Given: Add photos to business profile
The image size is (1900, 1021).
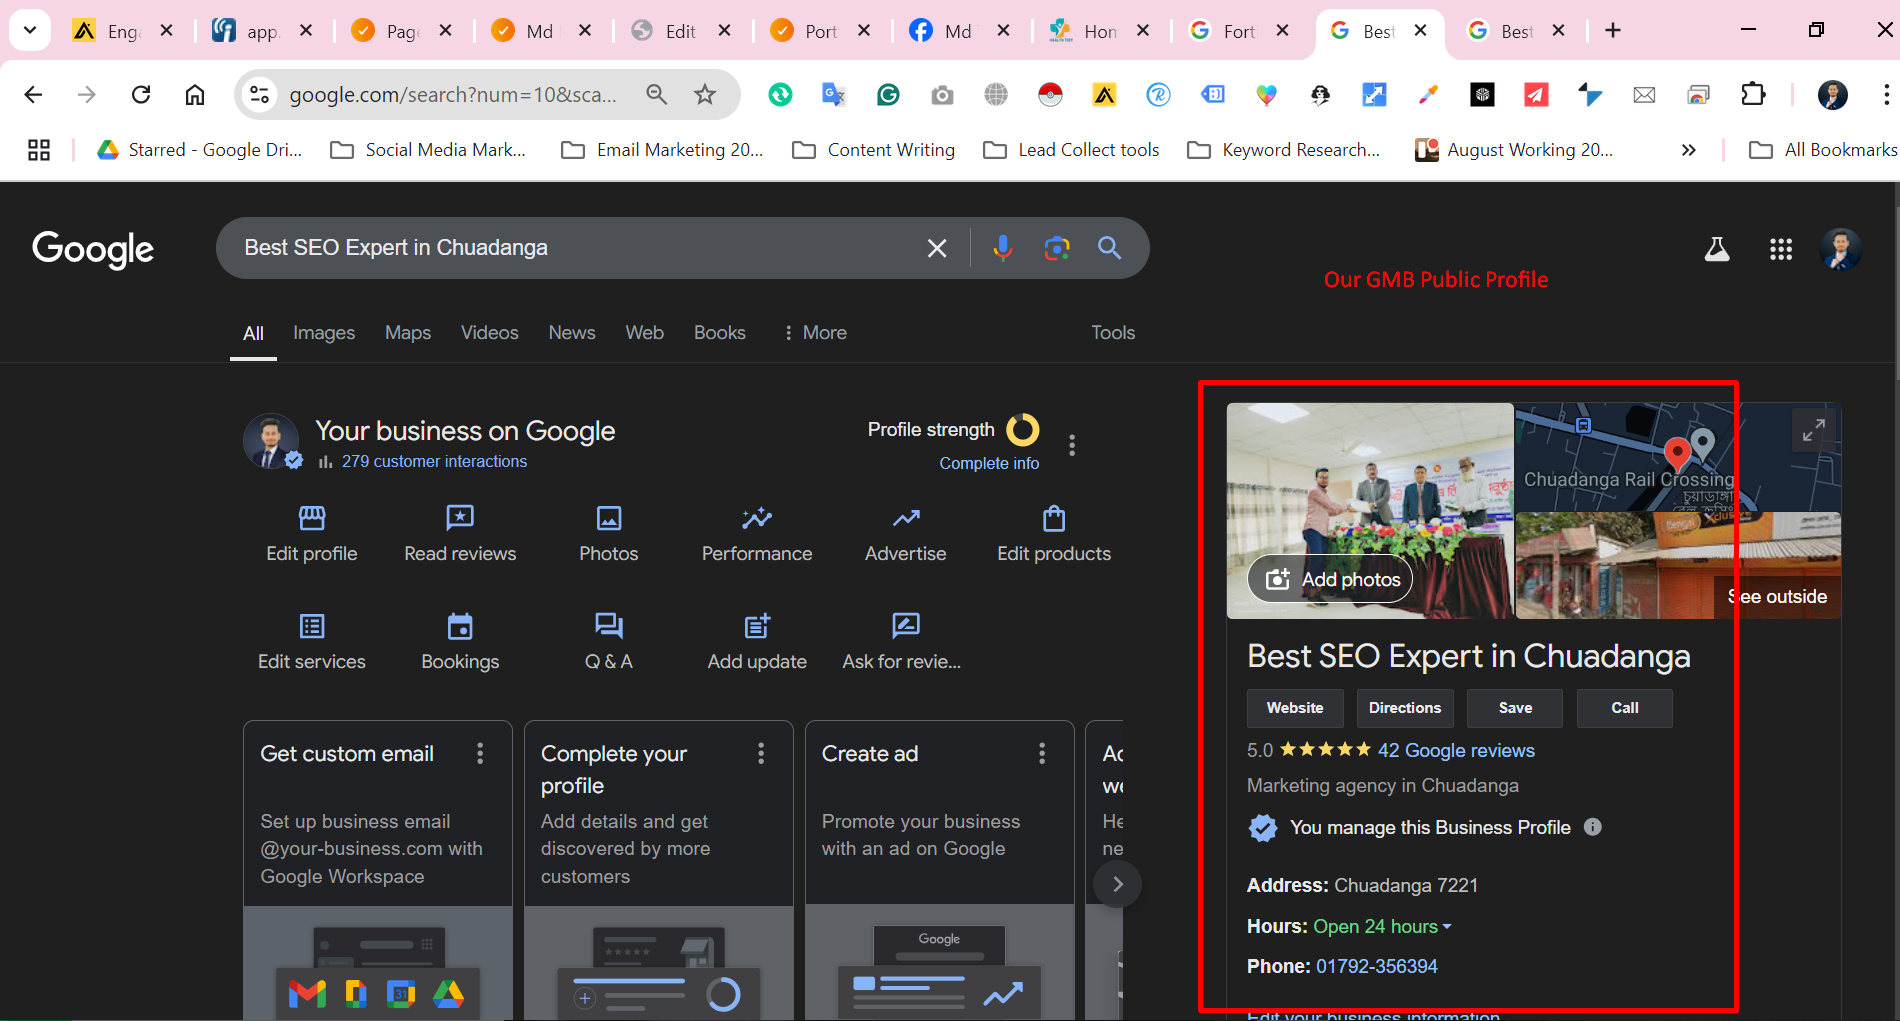Looking at the screenshot, I should tap(1331, 579).
